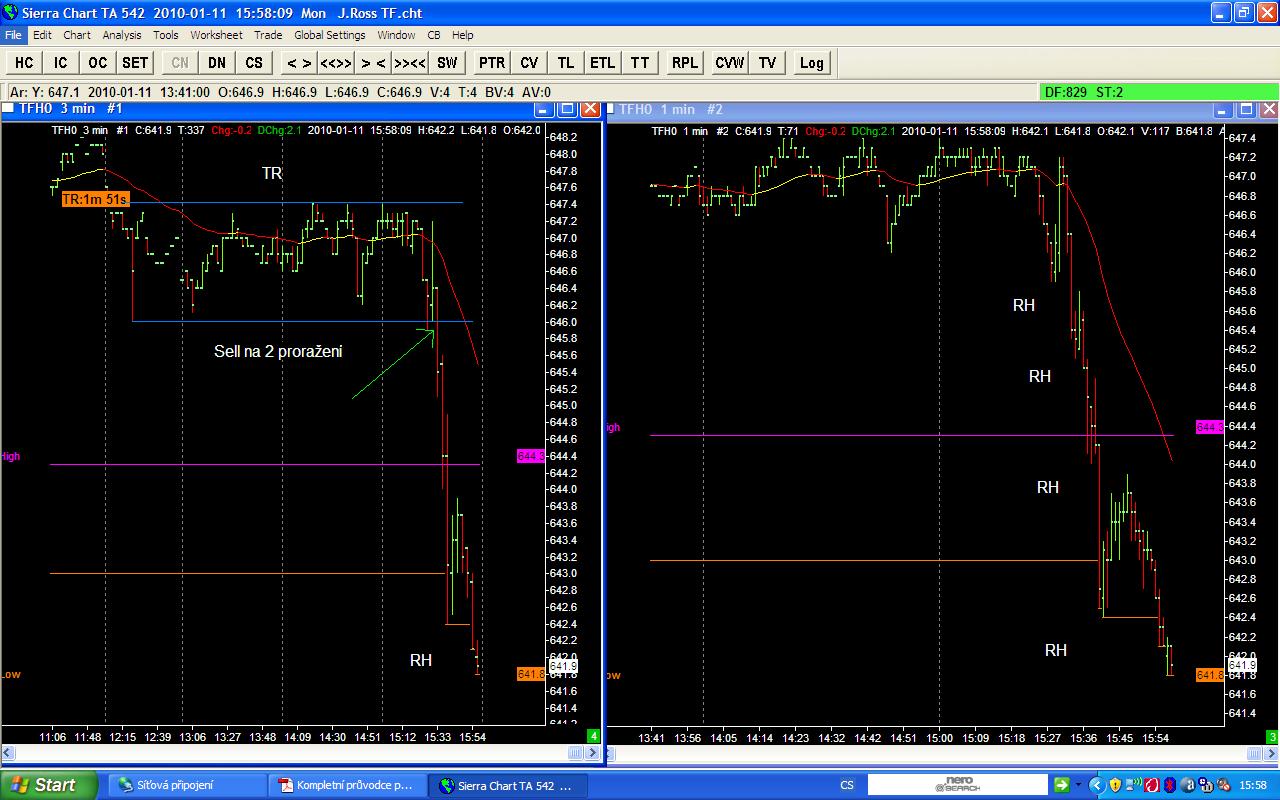The height and width of the screenshot is (800, 1280).
Task: Open the Global Settings menu
Action: [330, 35]
